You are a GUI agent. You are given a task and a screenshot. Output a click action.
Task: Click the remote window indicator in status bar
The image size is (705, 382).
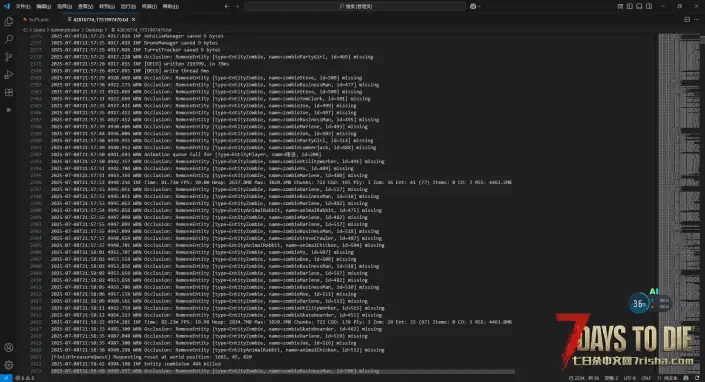click(6, 378)
